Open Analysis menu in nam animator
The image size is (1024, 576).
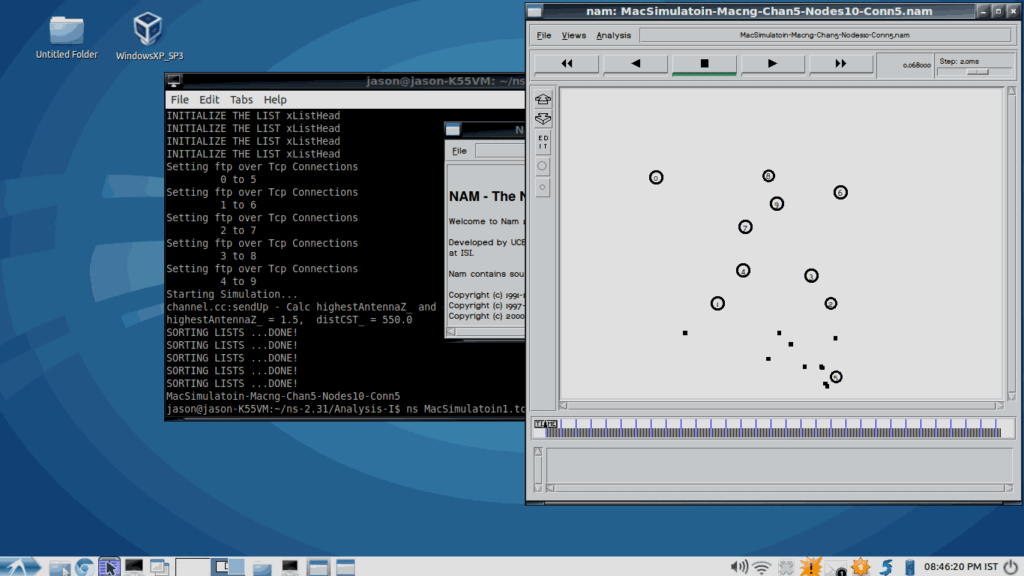[613, 35]
